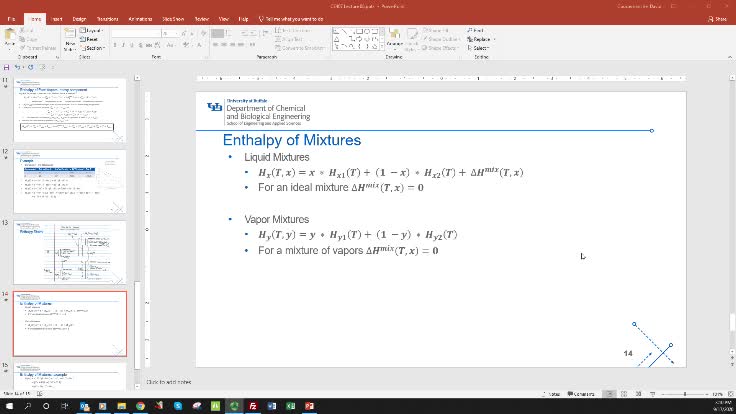This screenshot has height=414, width=736.
Task: Toggle the Comments pane in status bar
Action: (582, 393)
